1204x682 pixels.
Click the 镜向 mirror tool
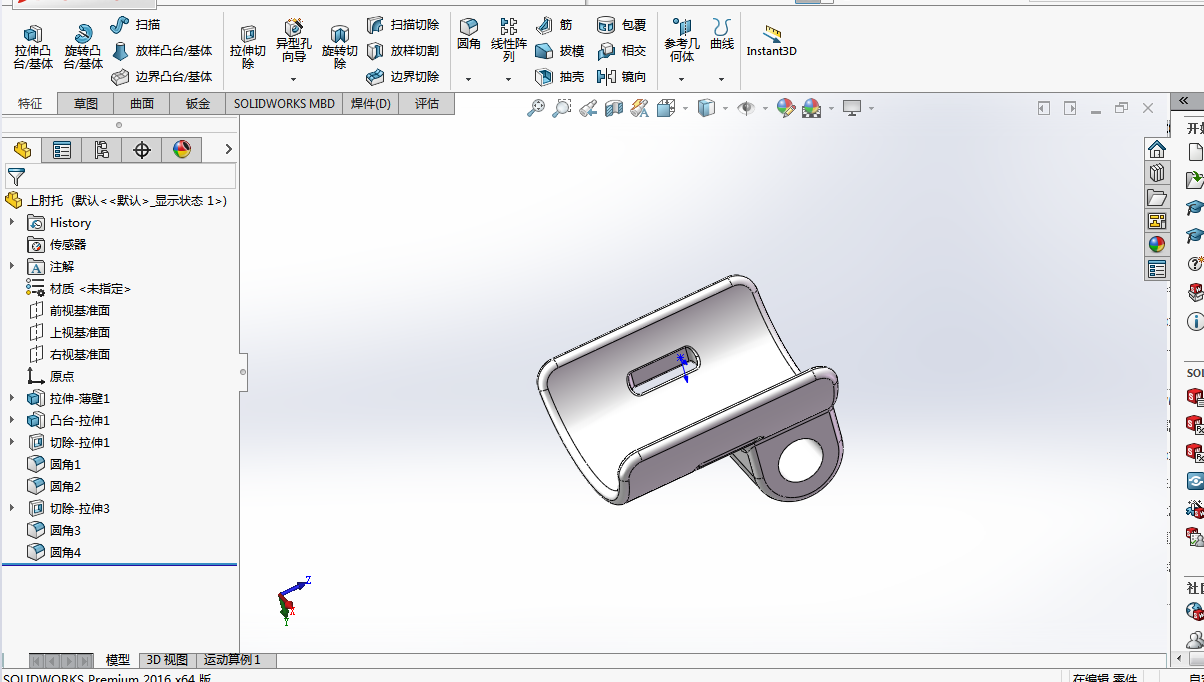(622, 76)
